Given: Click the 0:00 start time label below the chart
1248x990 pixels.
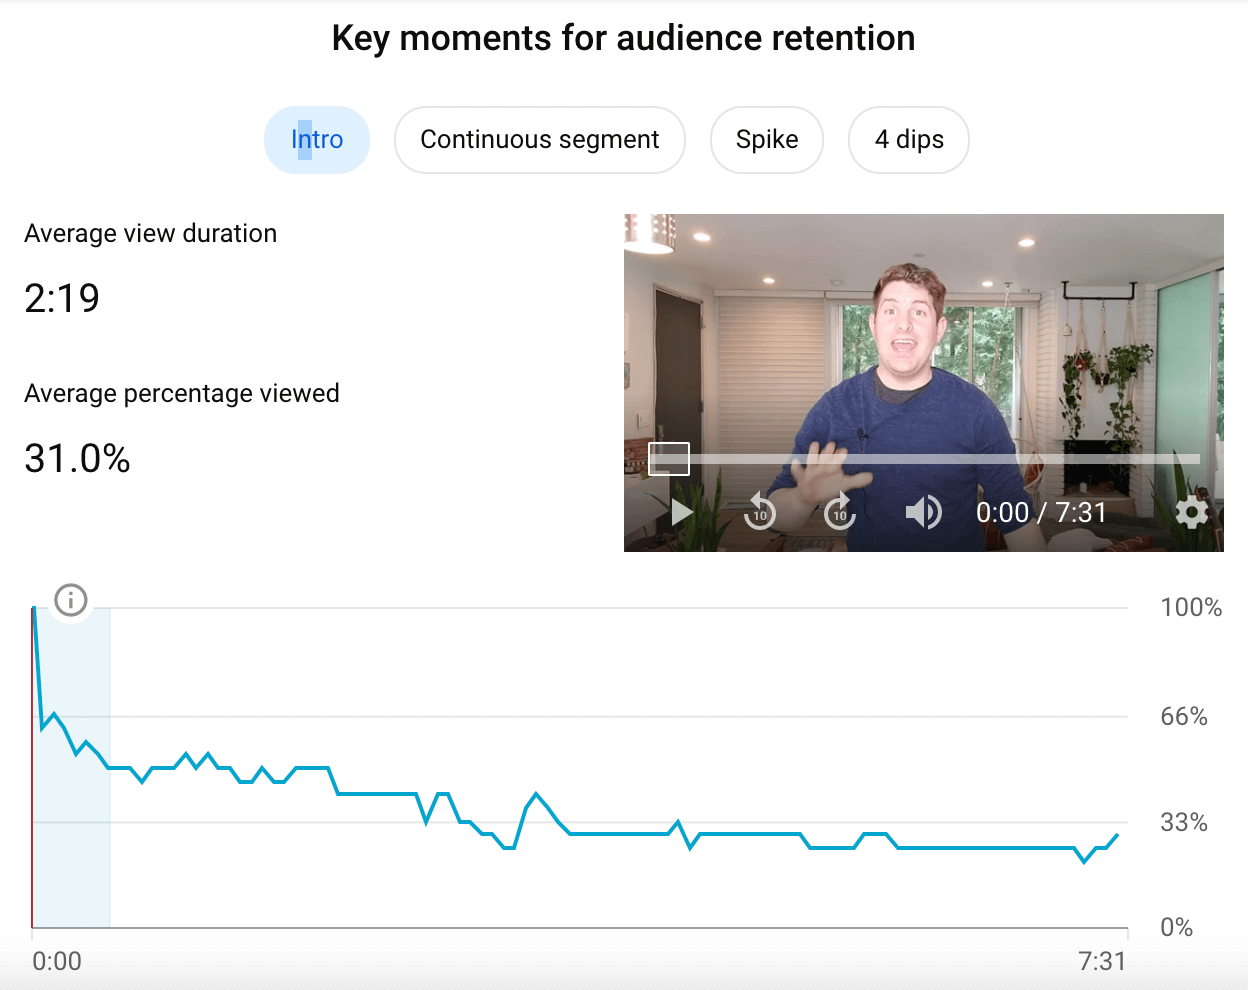Looking at the screenshot, I should (x=57, y=962).
